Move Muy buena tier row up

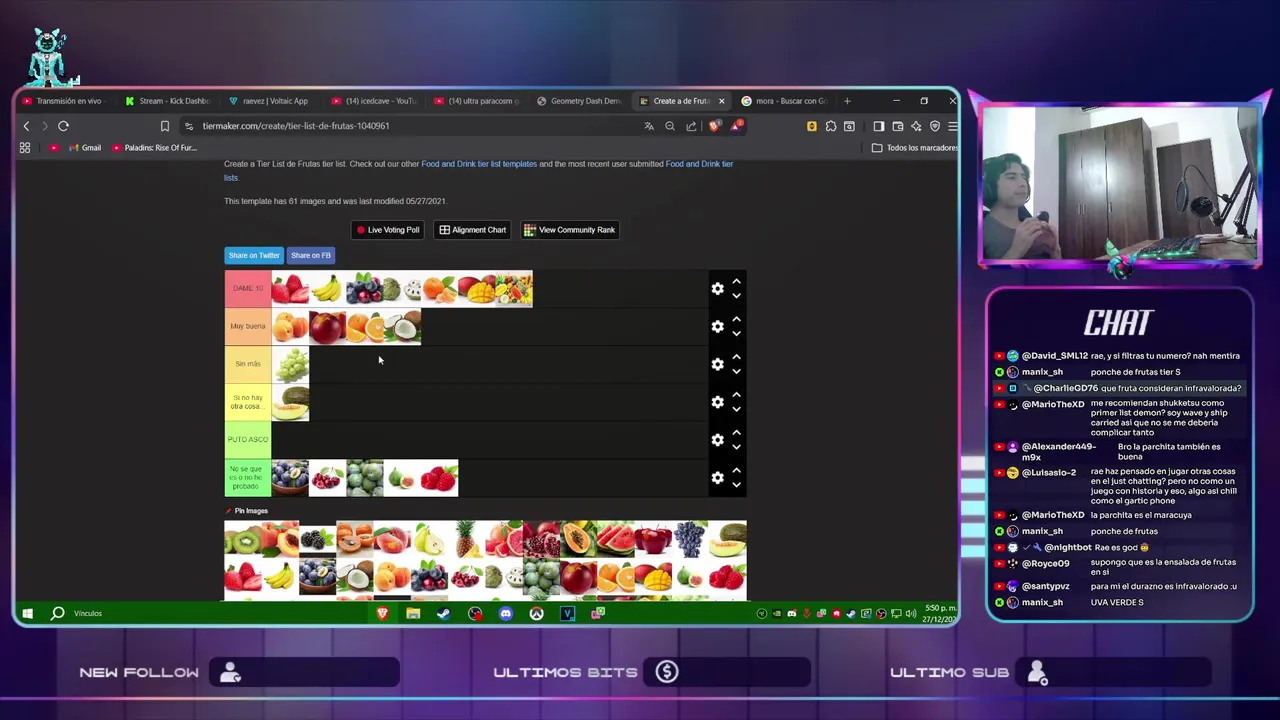click(x=736, y=319)
